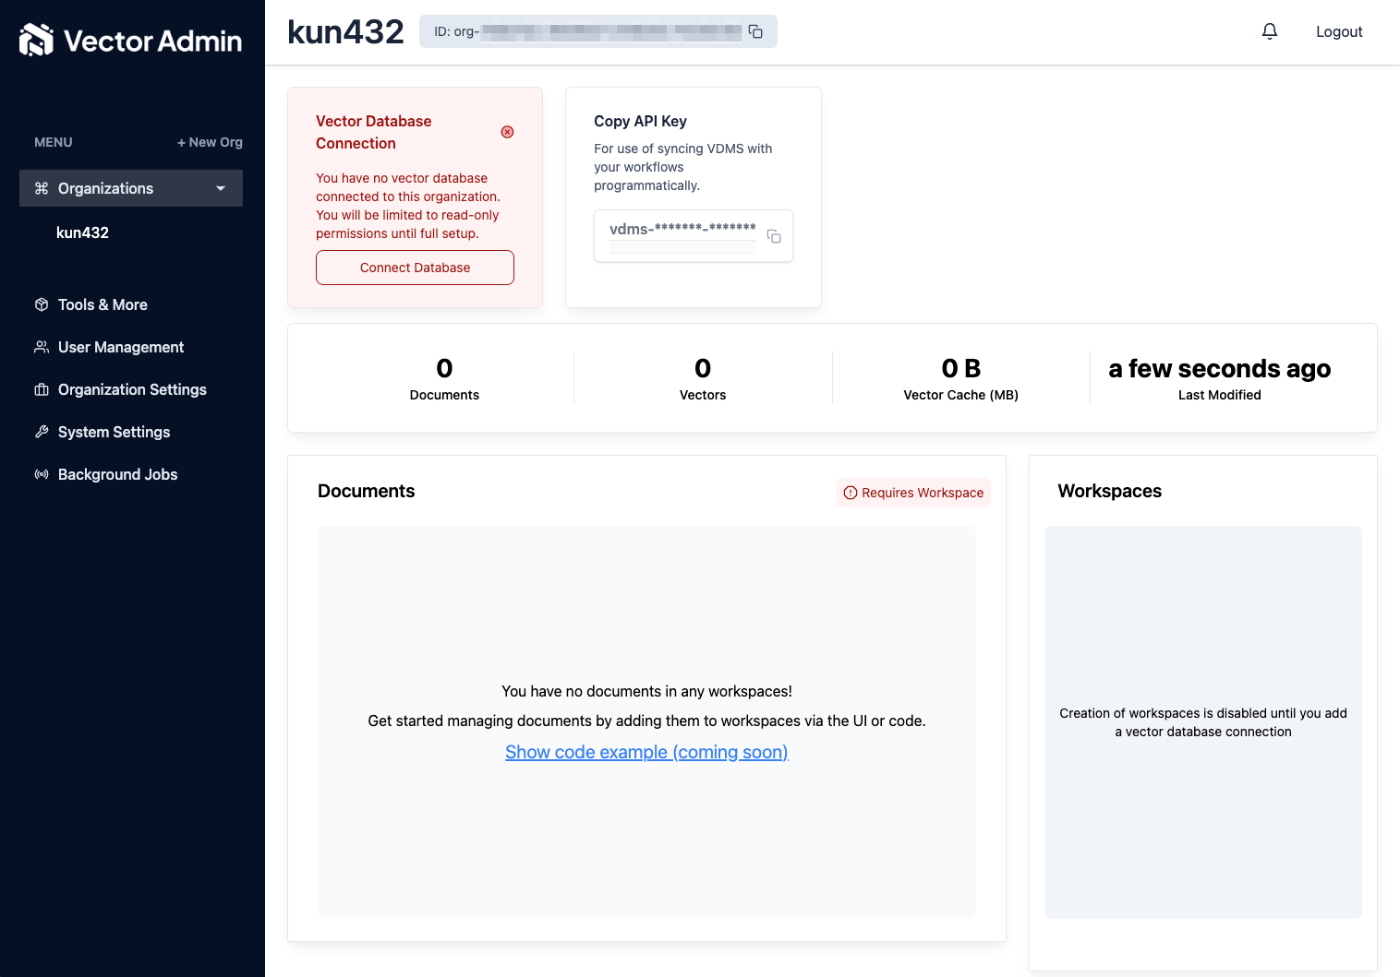Click the Vector Admin title text
Image resolution: width=1400 pixels, height=977 pixels.
(x=153, y=41)
